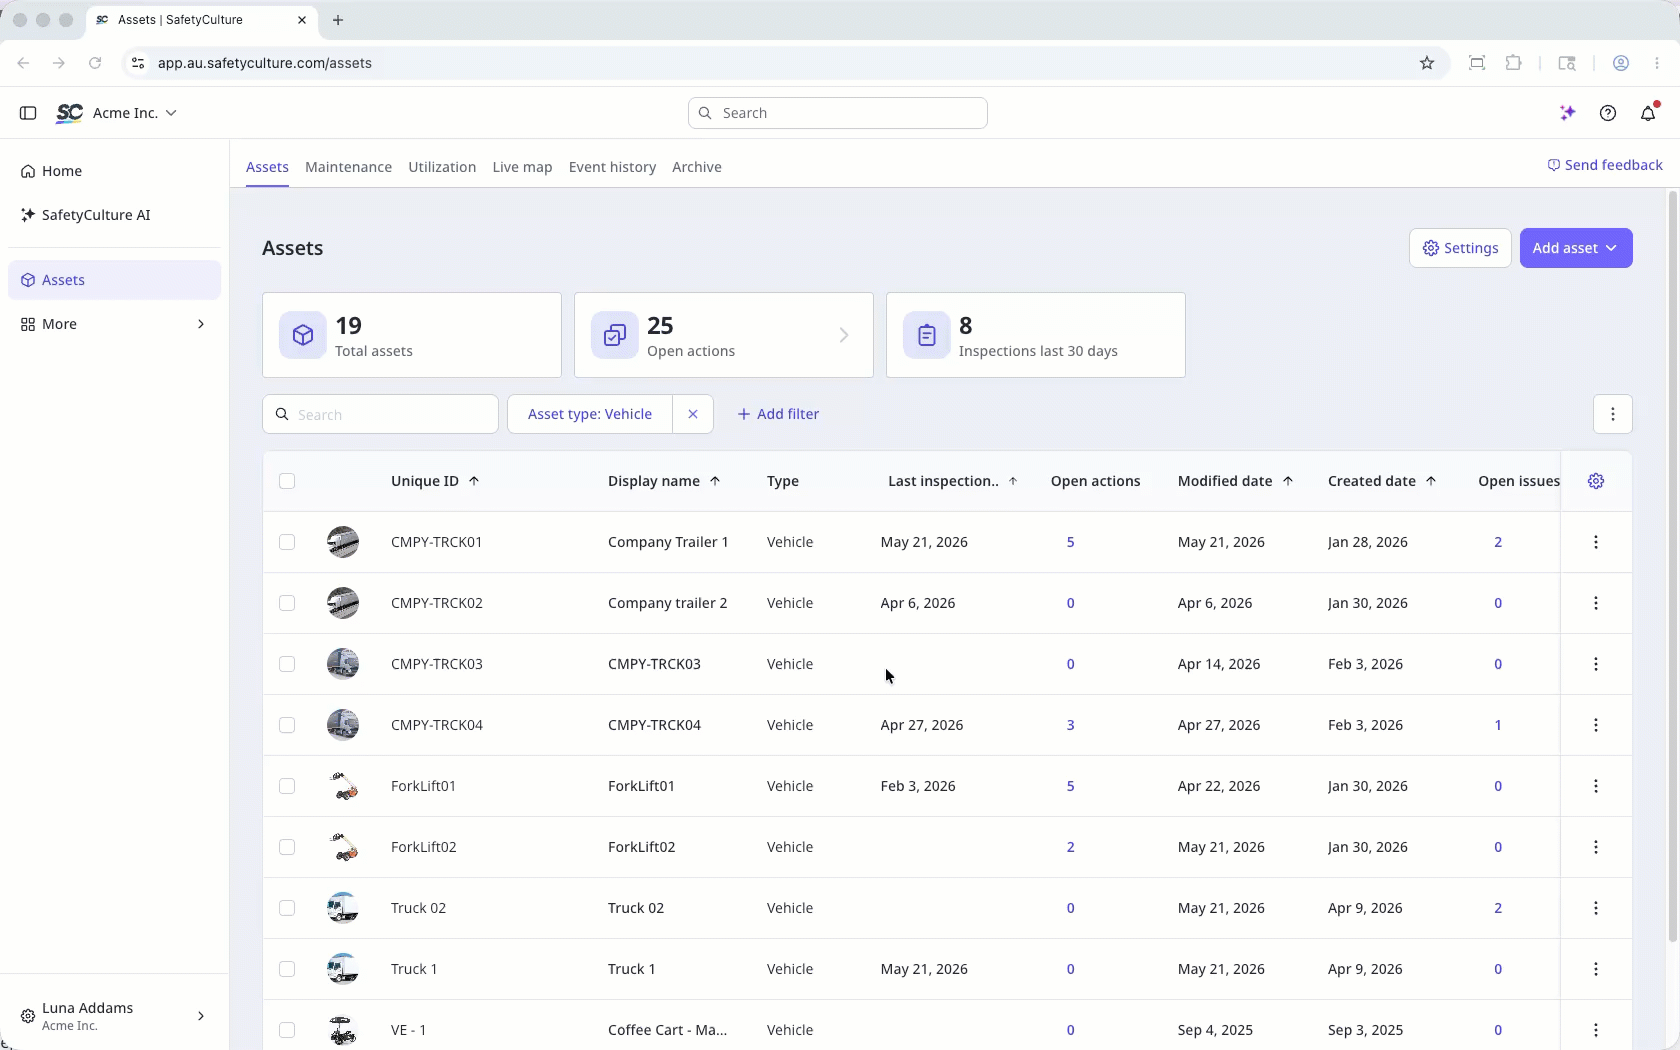Open row menu for ForkLift01

[x=1596, y=786]
